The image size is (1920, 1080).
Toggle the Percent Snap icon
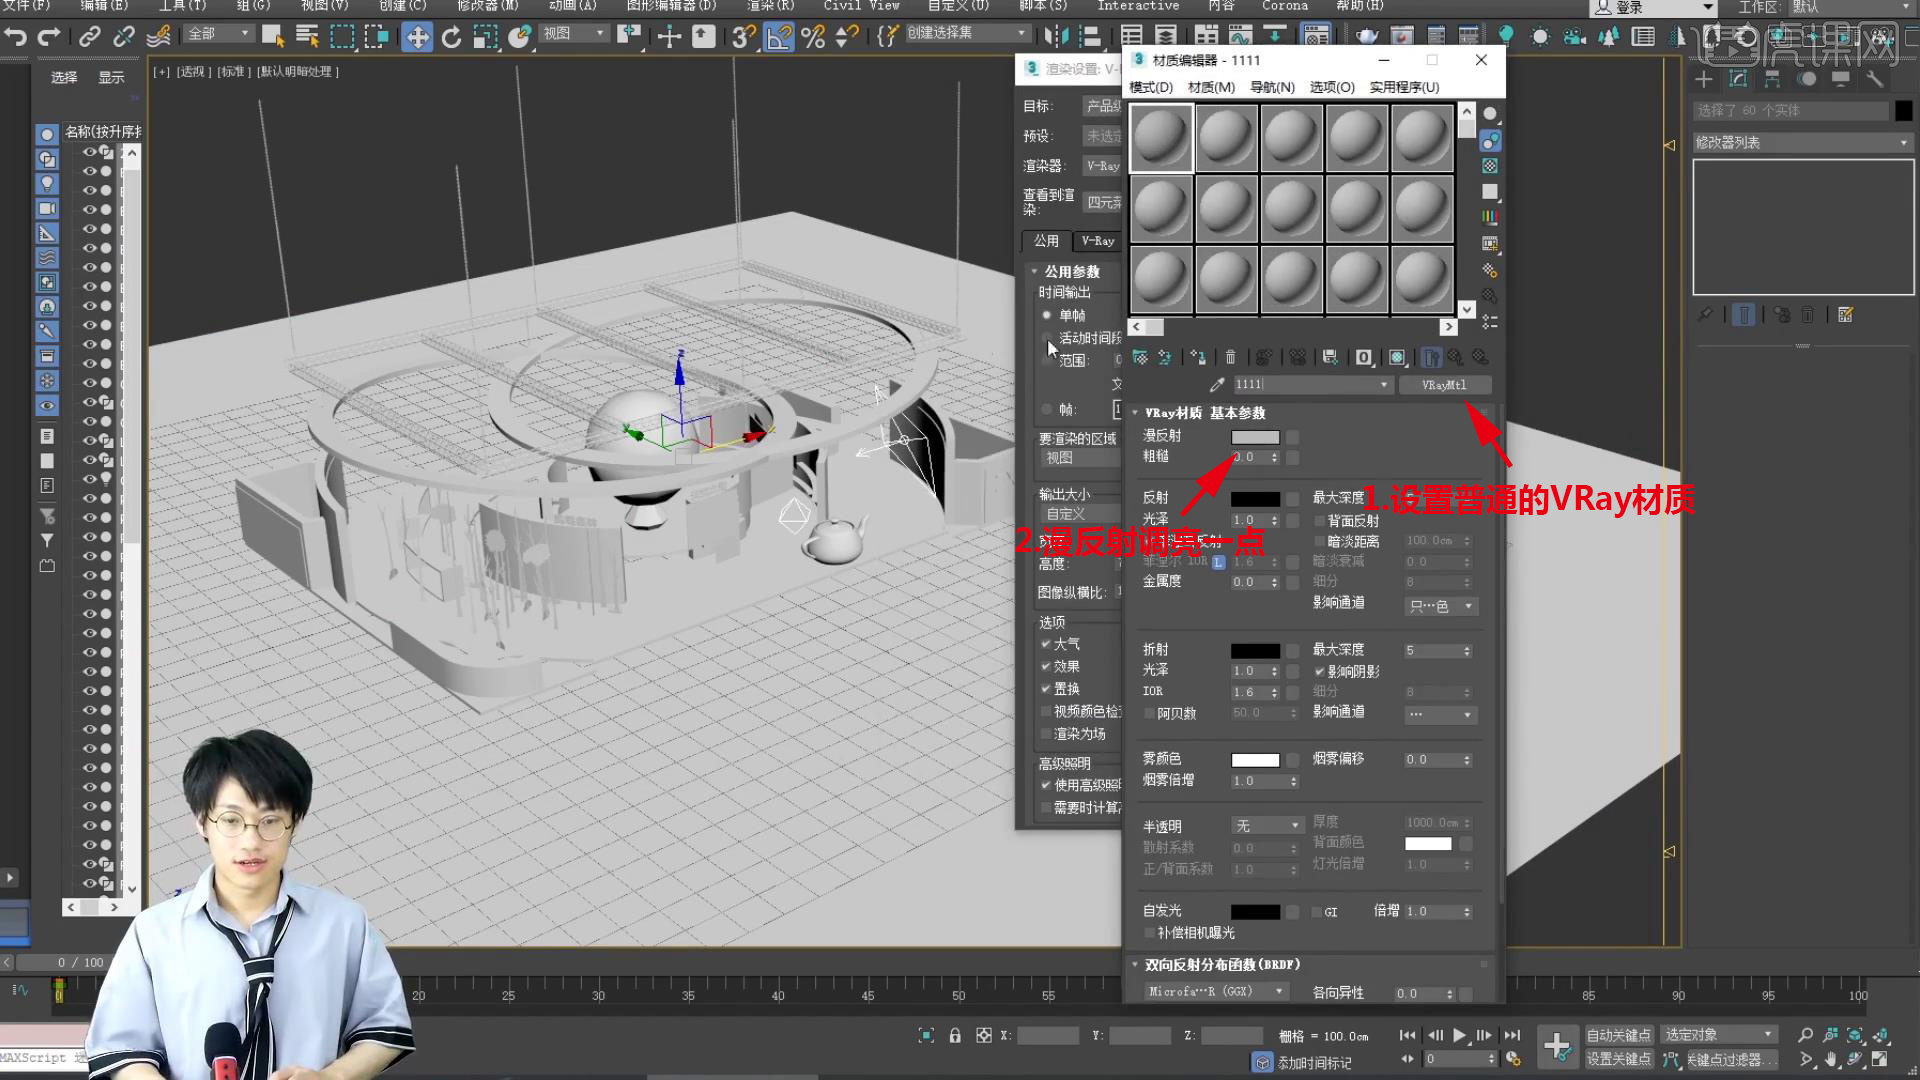click(x=813, y=37)
